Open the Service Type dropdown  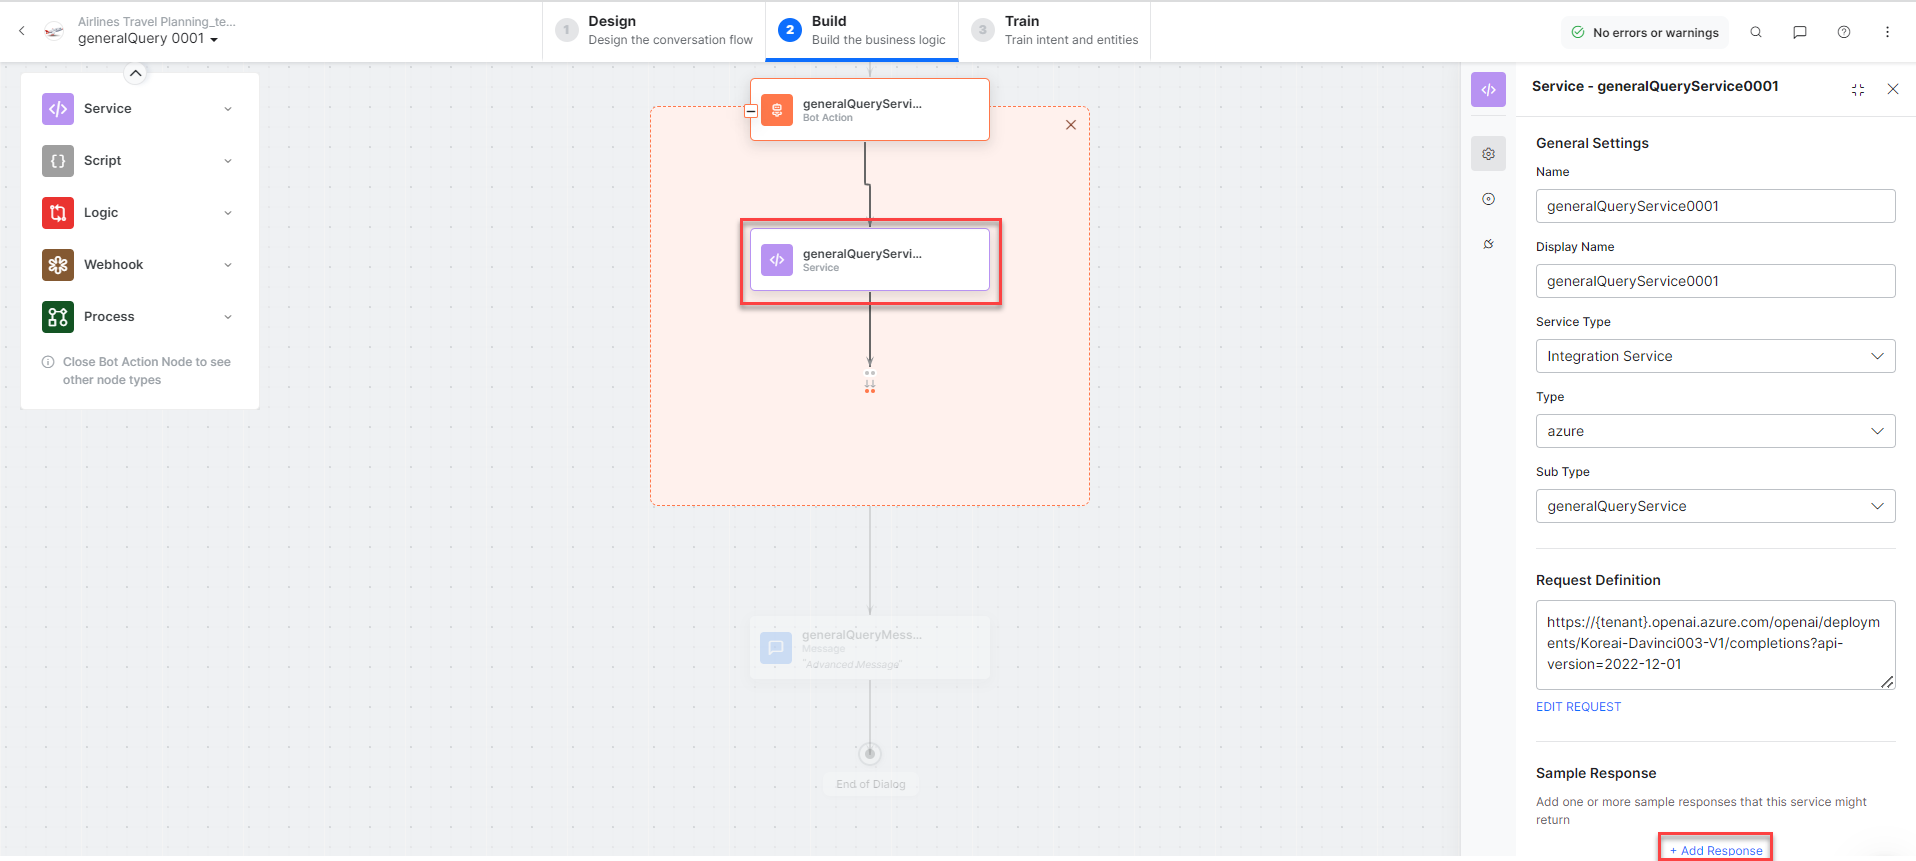pyautogui.click(x=1715, y=356)
